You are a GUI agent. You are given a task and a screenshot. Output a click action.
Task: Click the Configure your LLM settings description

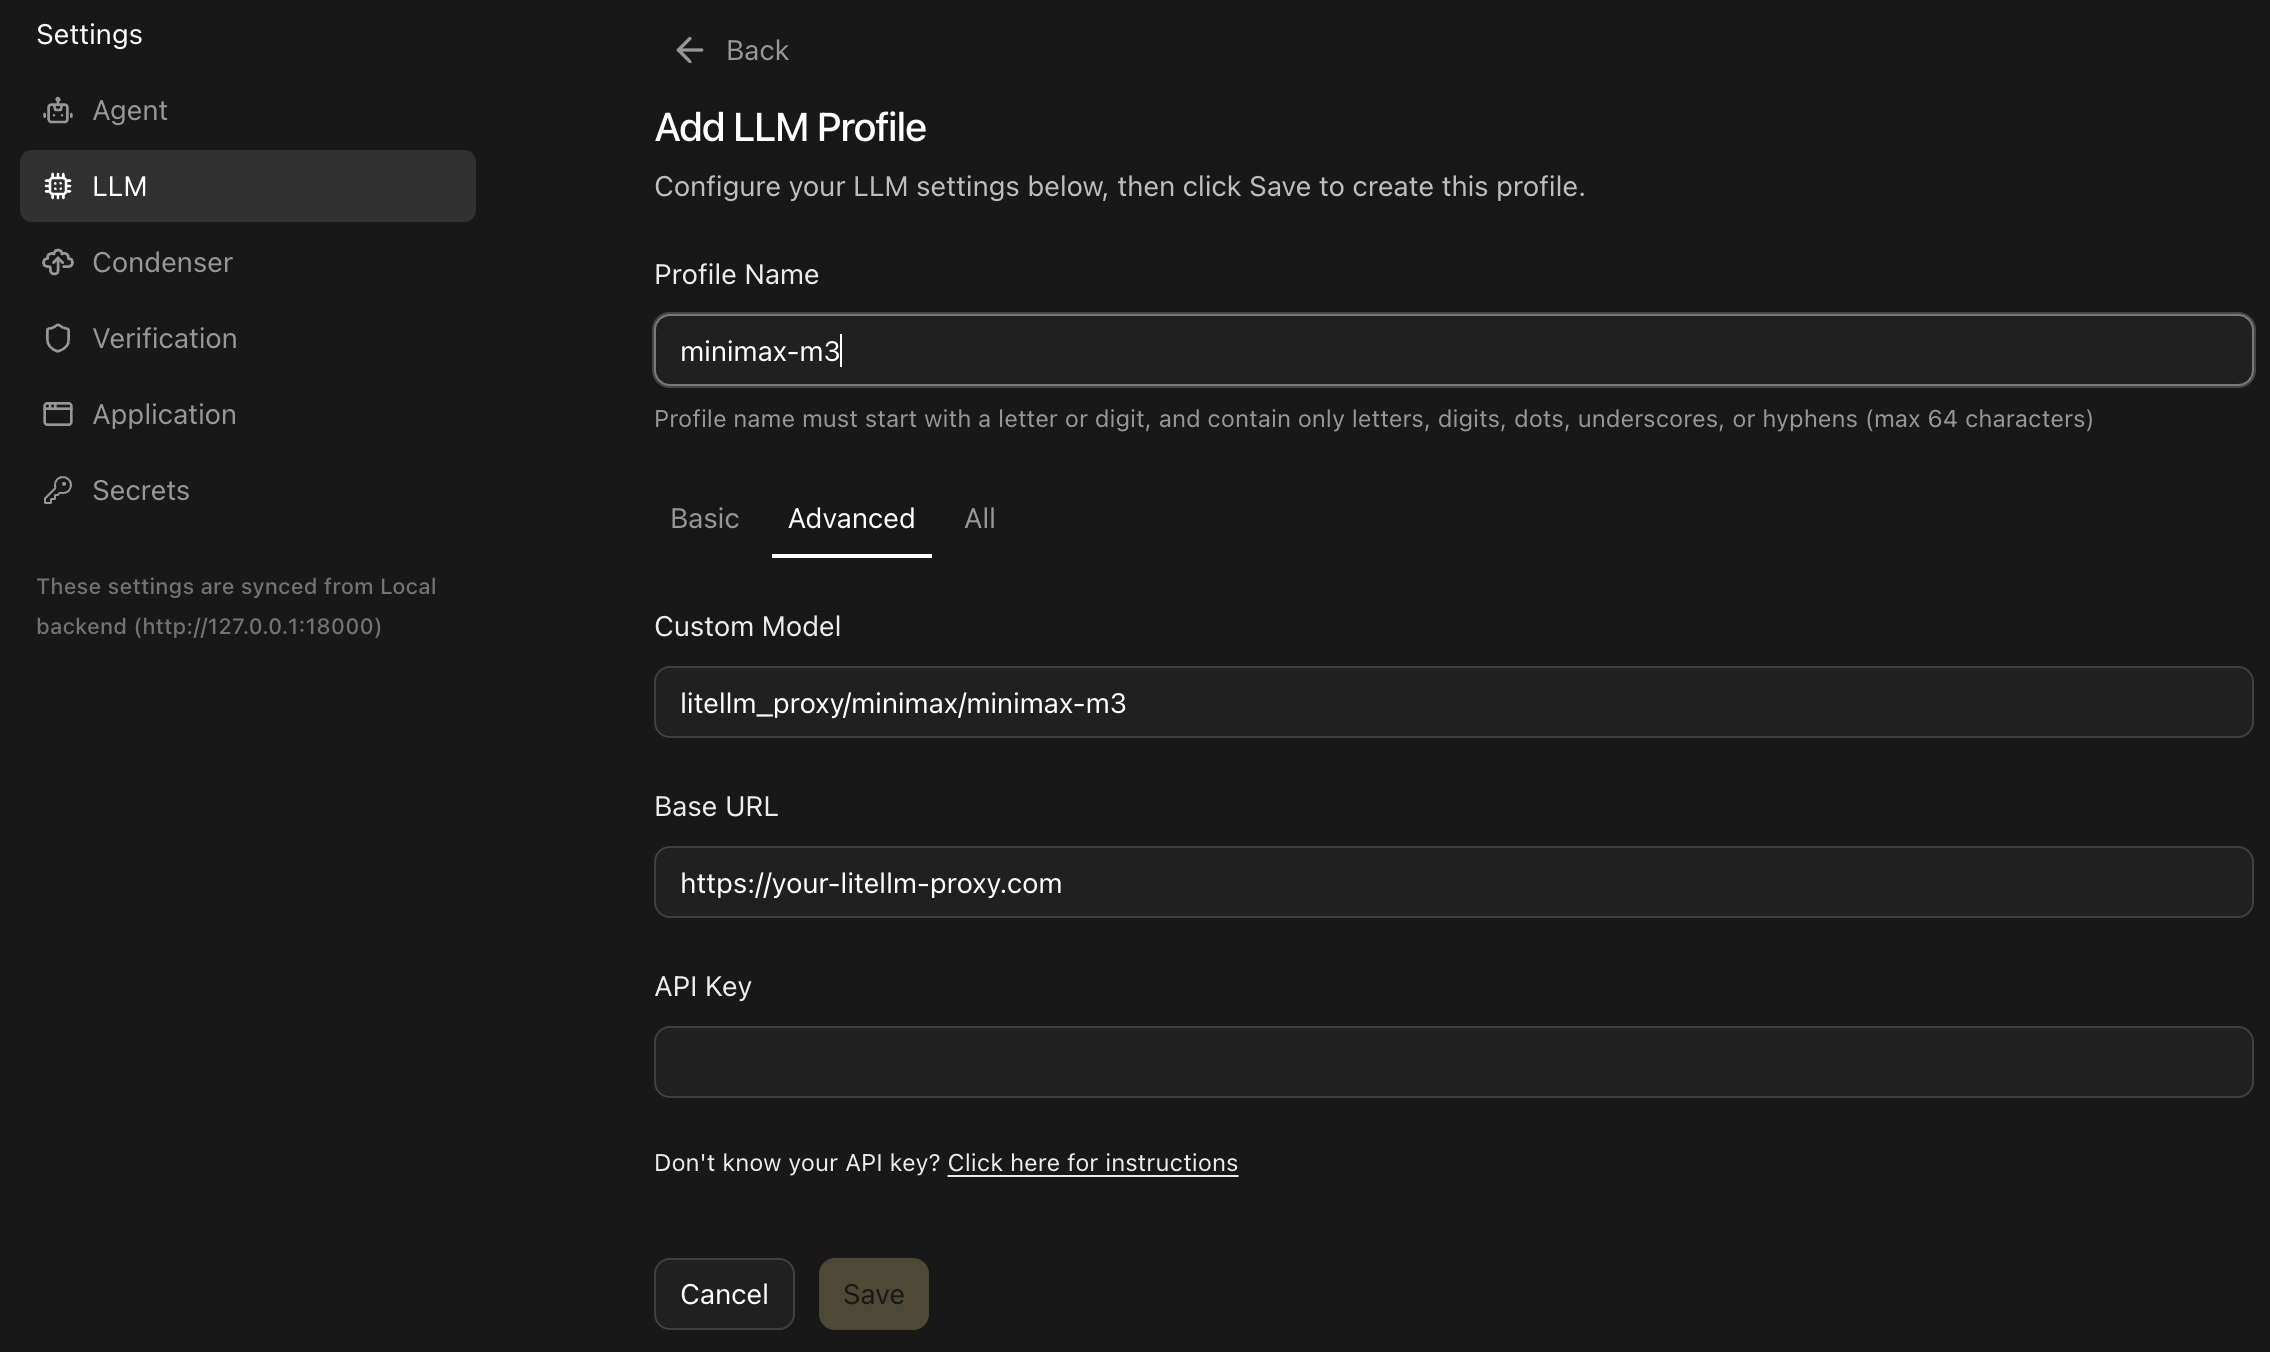coord(1119,186)
